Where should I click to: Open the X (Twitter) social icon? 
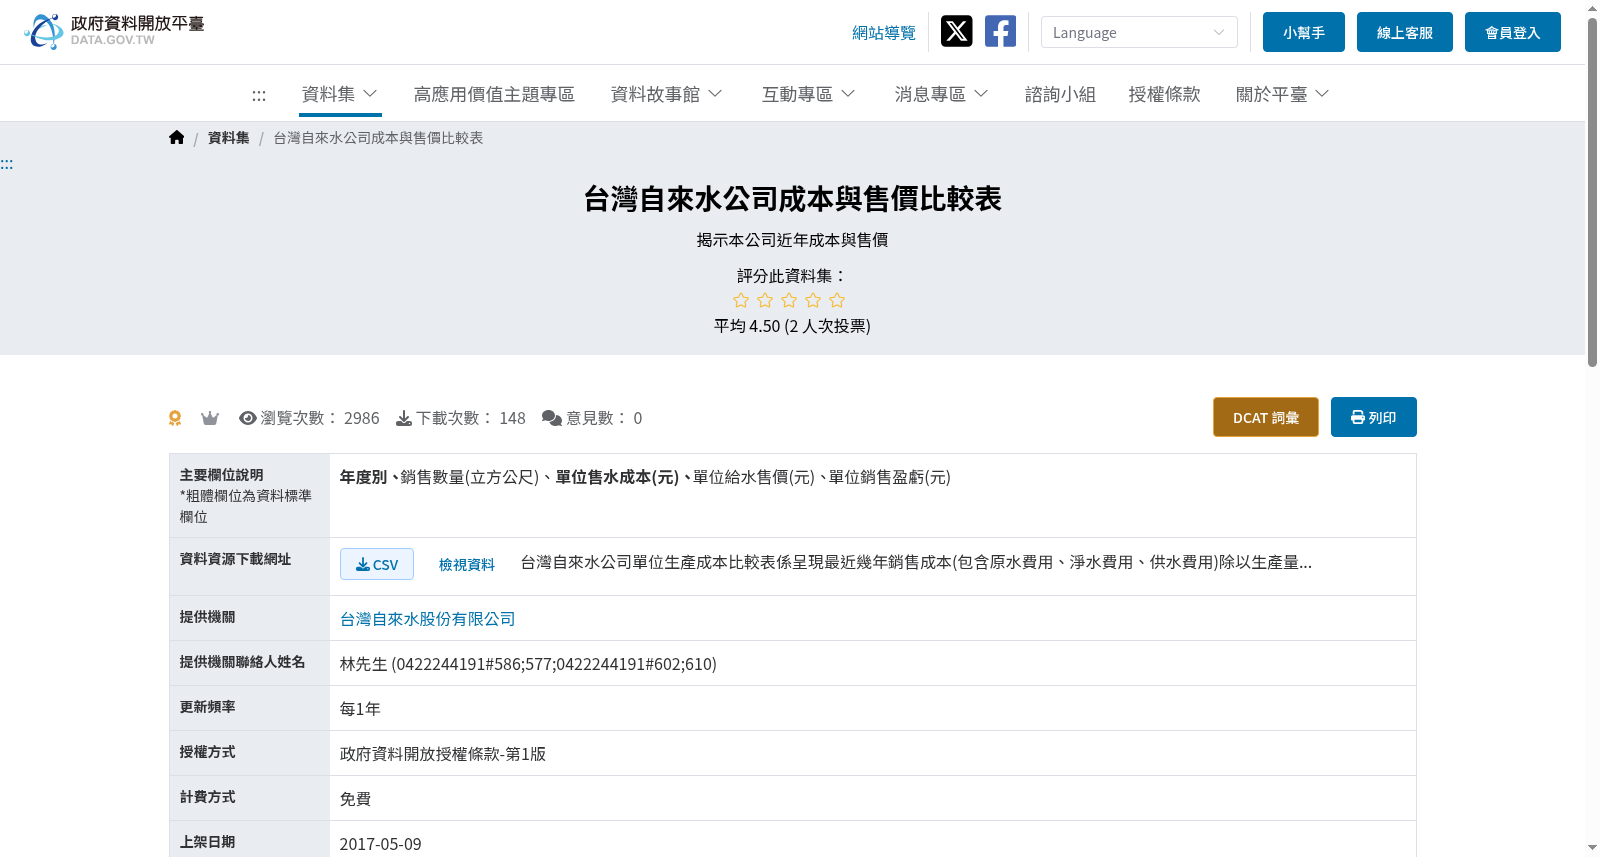pos(956,31)
